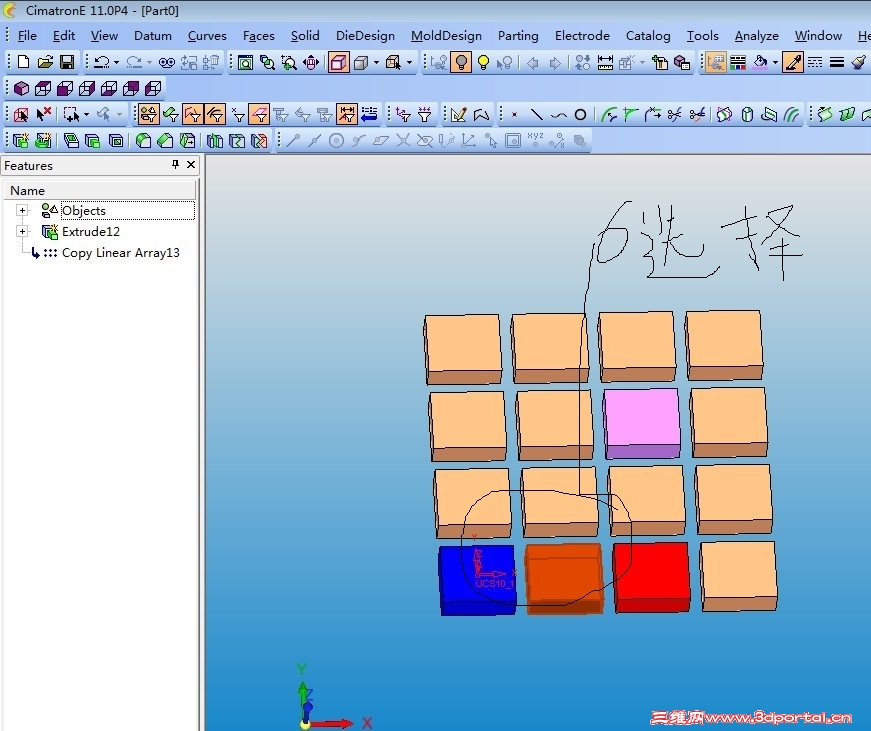Open the MoldDesign menu
Image resolution: width=871 pixels, height=731 pixels.
click(x=446, y=36)
